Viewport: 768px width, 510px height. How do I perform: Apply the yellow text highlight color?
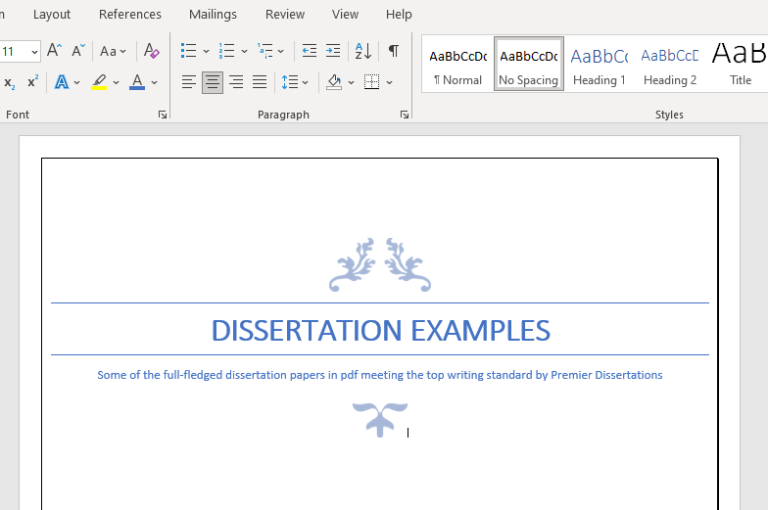point(98,82)
